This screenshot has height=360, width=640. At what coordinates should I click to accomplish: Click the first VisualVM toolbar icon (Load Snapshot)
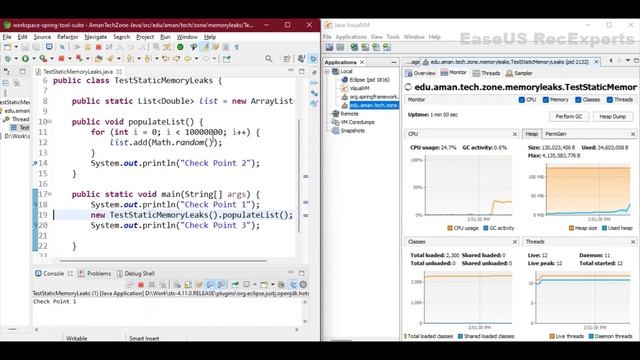pyautogui.click(x=329, y=47)
